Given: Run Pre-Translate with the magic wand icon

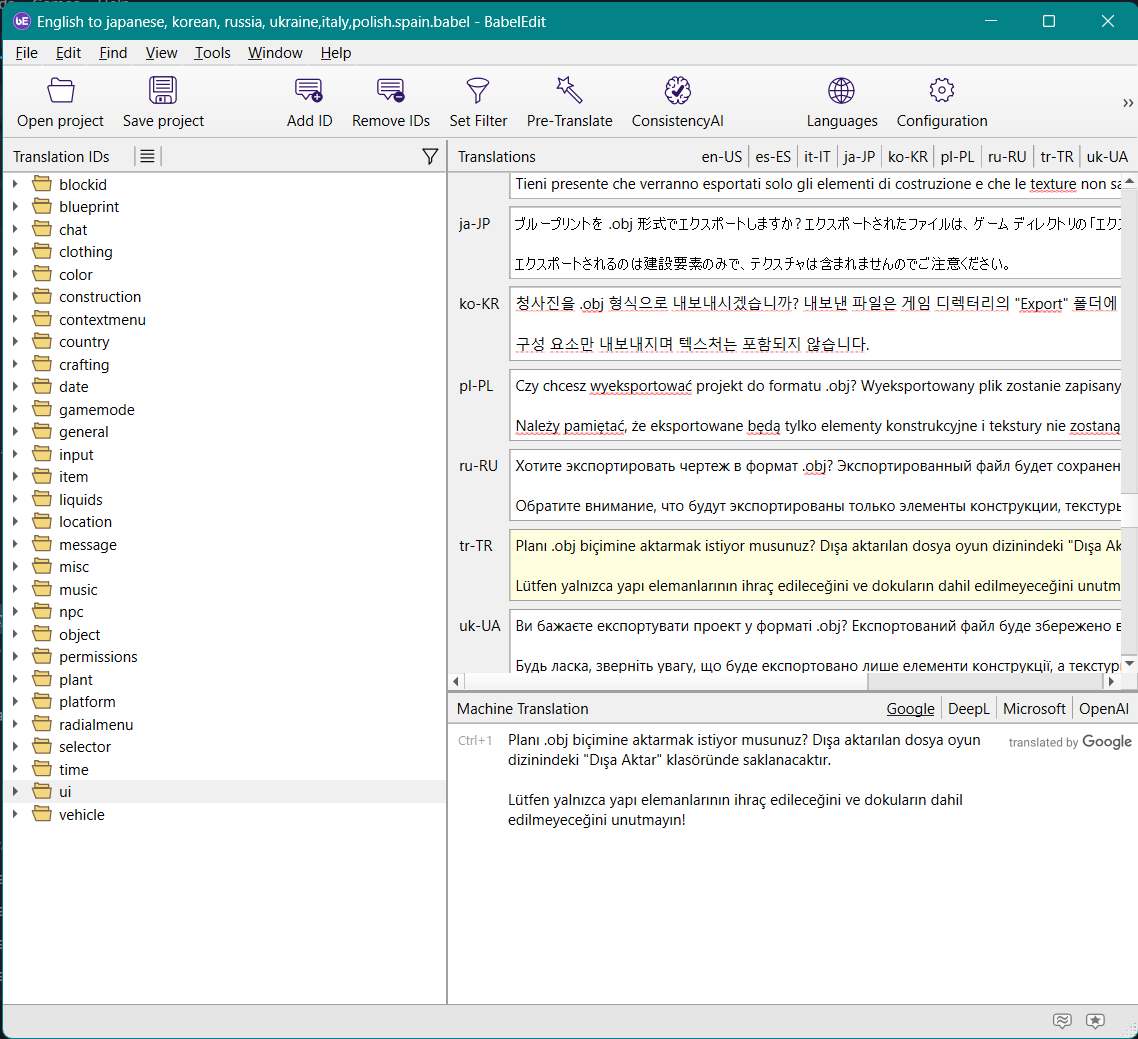Looking at the screenshot, I should tap(569, 92).
